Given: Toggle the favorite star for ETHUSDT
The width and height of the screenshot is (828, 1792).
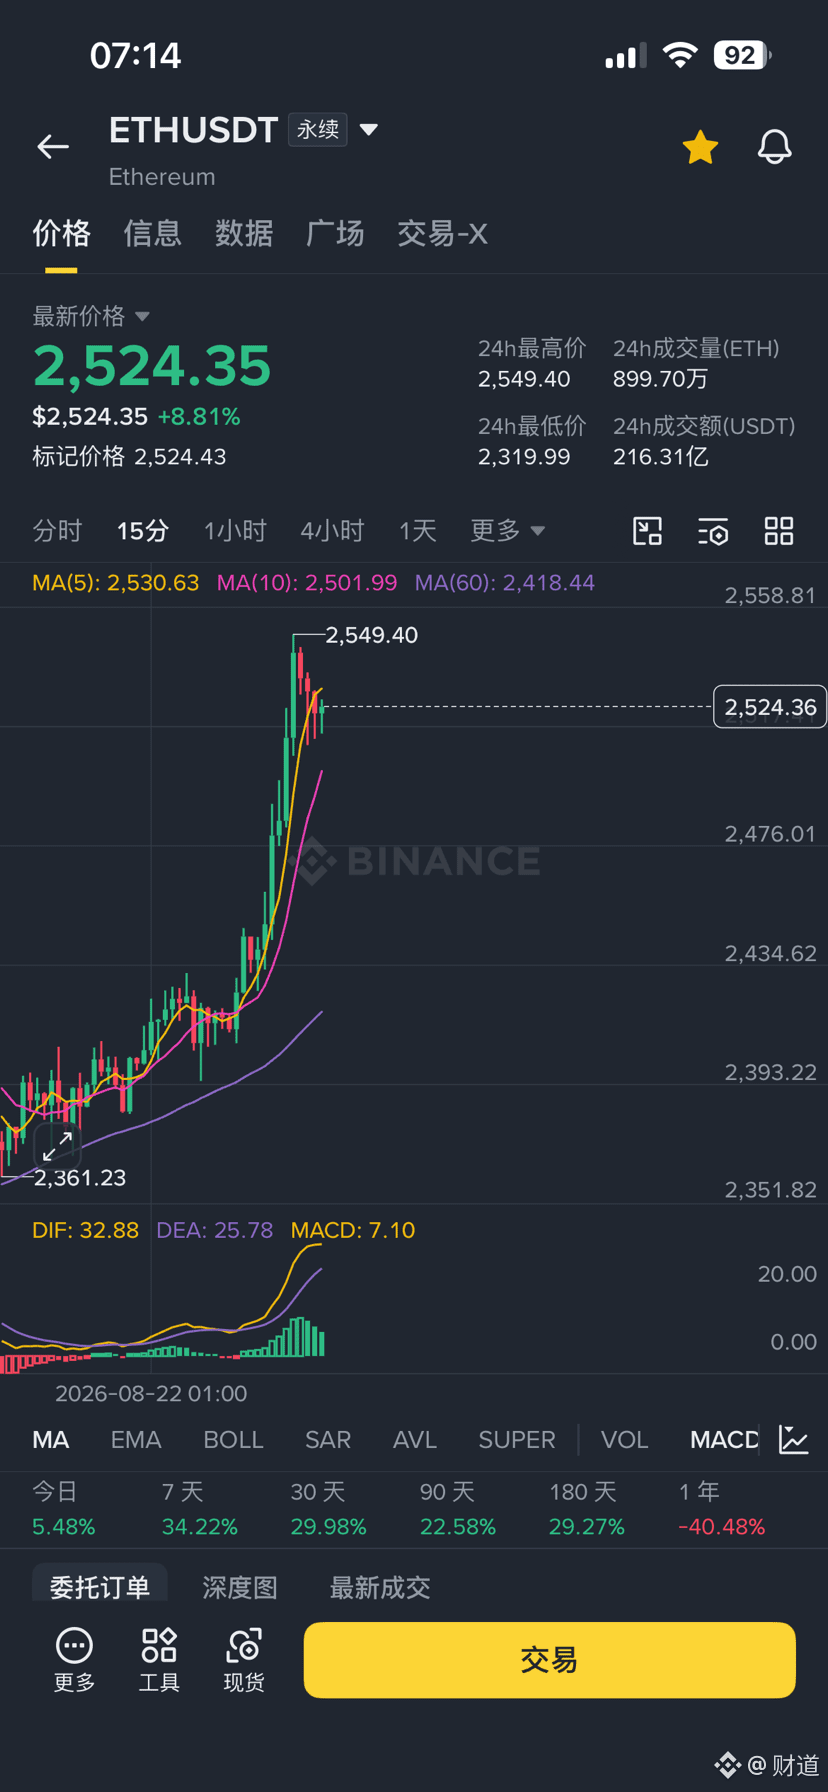Looking at the screenshot, I should 700,147.
